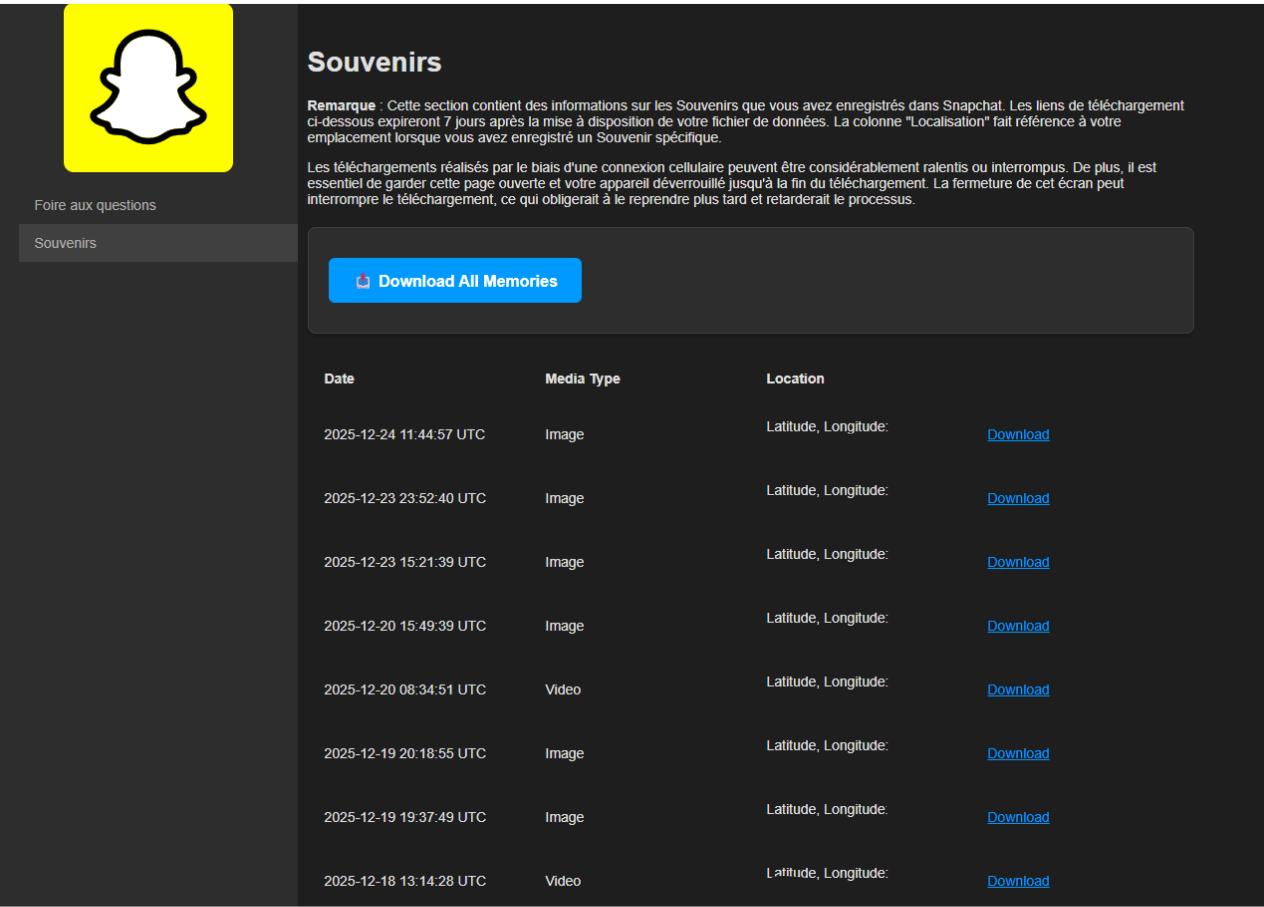Viewport: 1264px width, 907px height.
Task: Download the 2025-12-23 23:52:40 image
Action: click(x=1018, y=499)
